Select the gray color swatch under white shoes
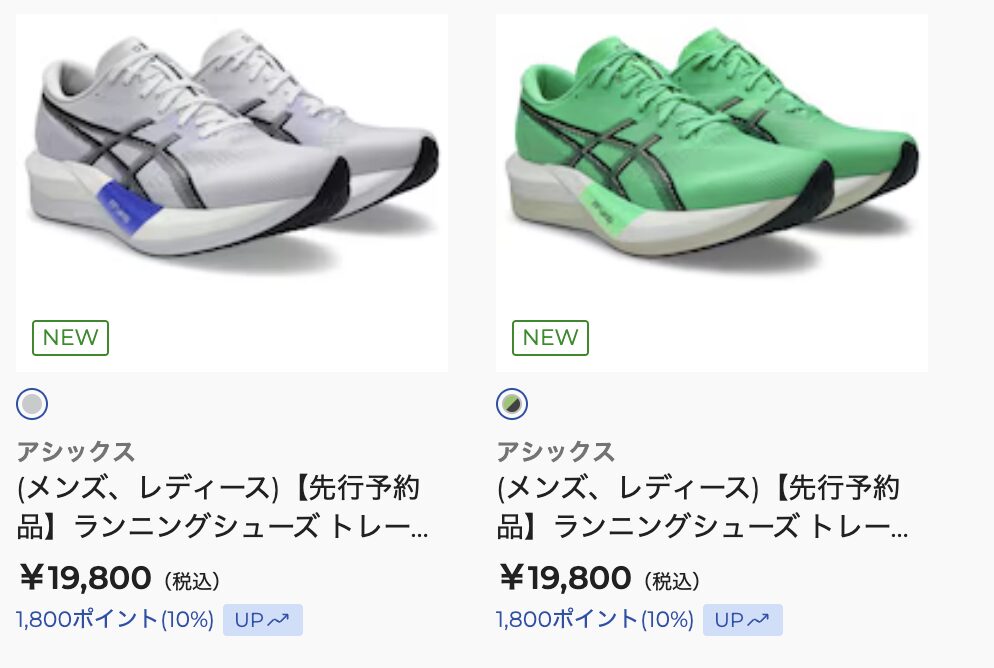 tap(32, 404)
